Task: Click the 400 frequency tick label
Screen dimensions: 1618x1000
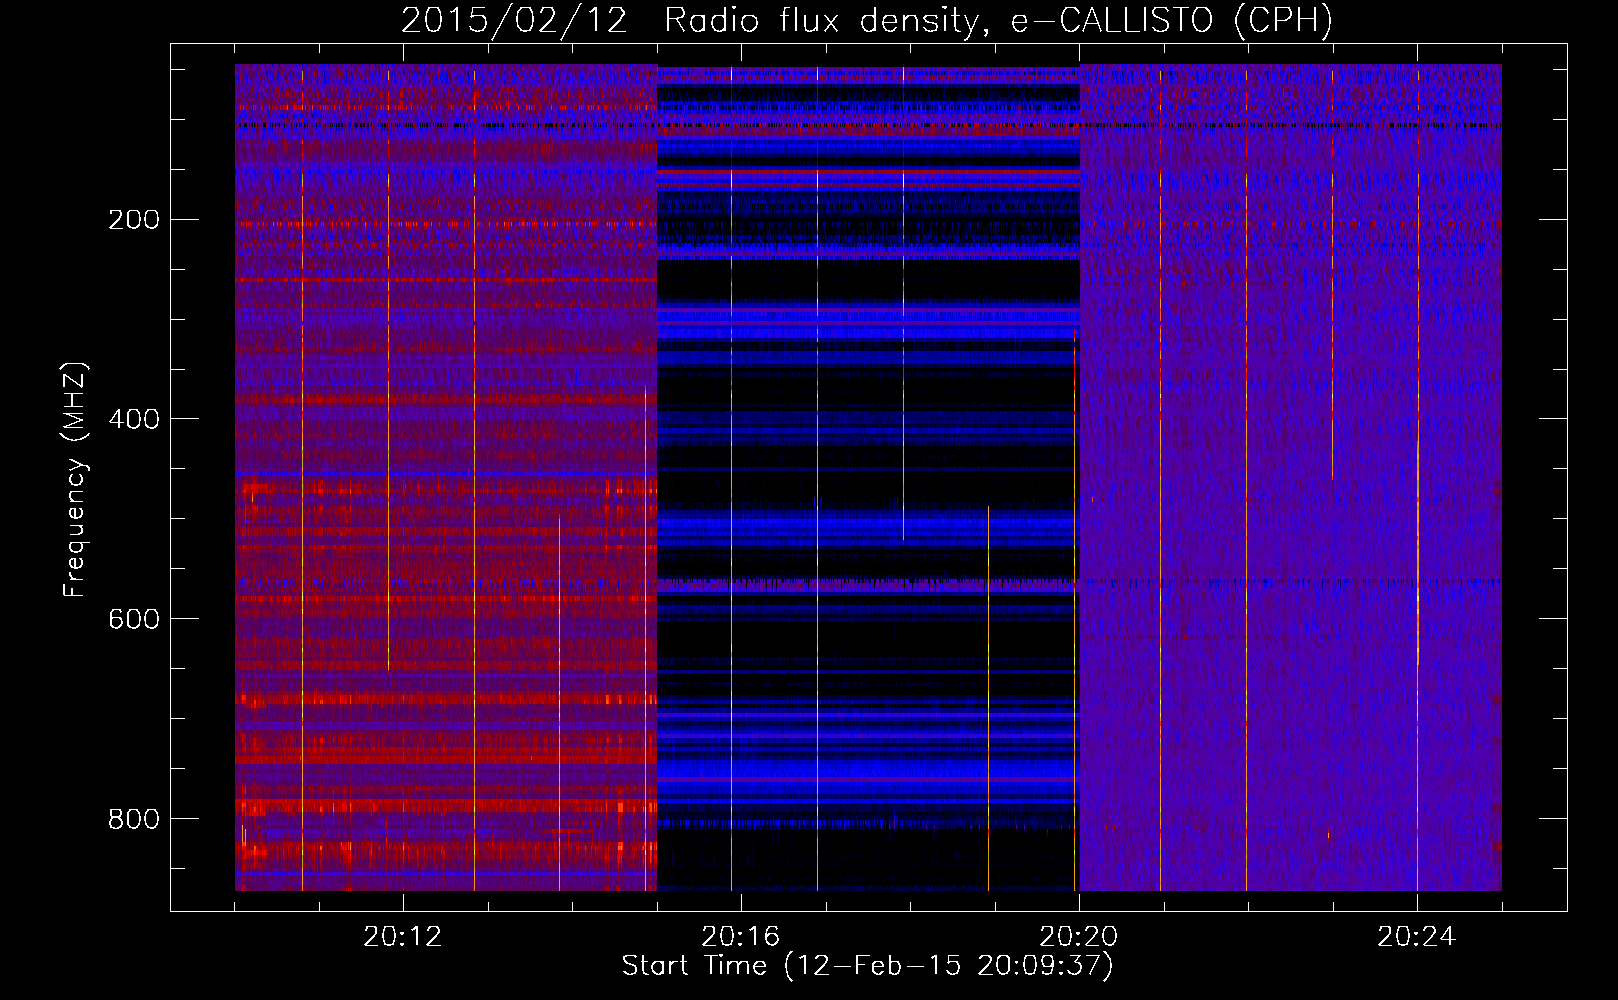Action: click(134, 419)
